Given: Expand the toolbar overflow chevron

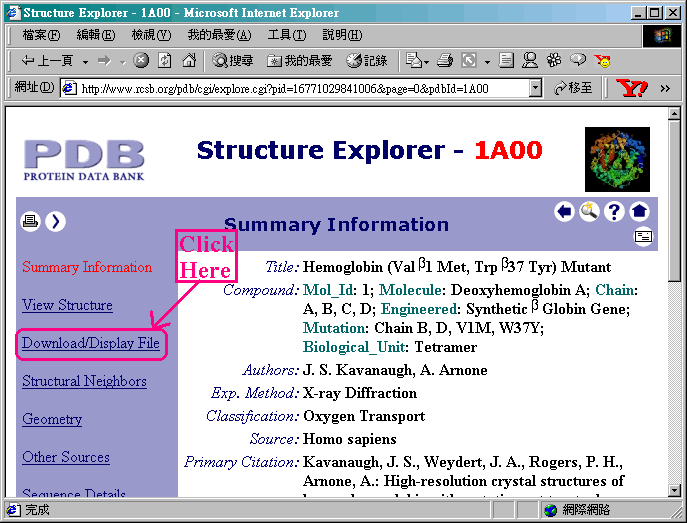Looking at the screenshot, I should click(x=665, y=88).
